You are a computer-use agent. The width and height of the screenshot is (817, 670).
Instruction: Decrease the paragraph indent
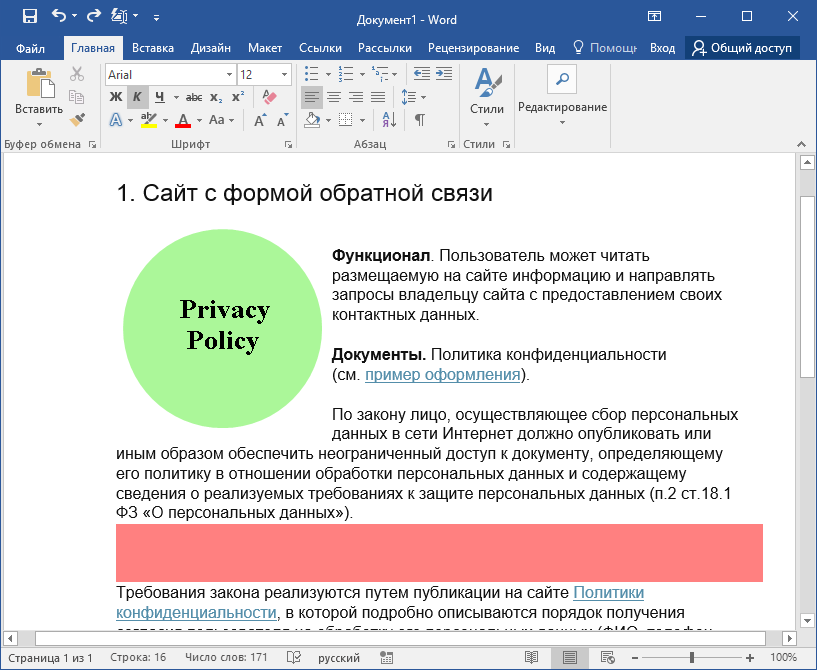point(422,74)
